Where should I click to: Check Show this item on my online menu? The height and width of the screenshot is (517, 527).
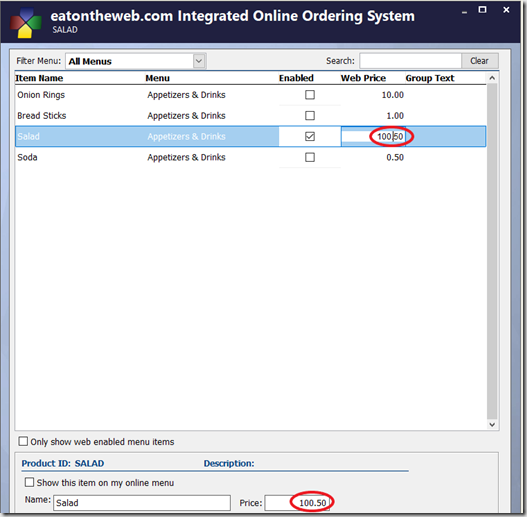pos(29,482)
